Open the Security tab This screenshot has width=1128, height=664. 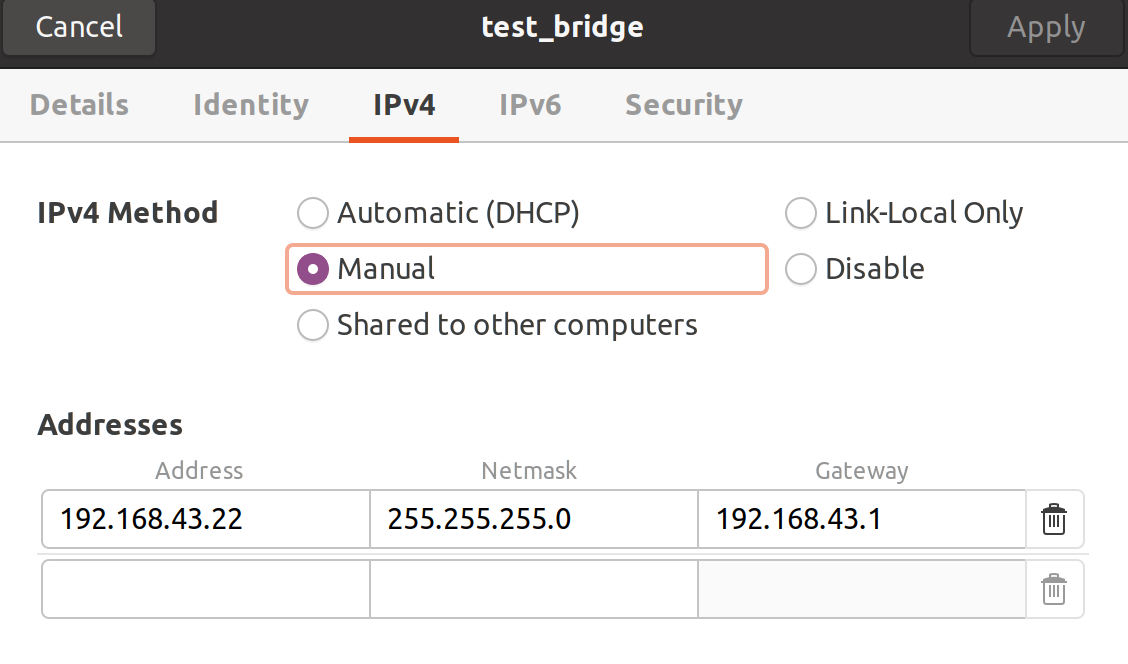point(683,105)
